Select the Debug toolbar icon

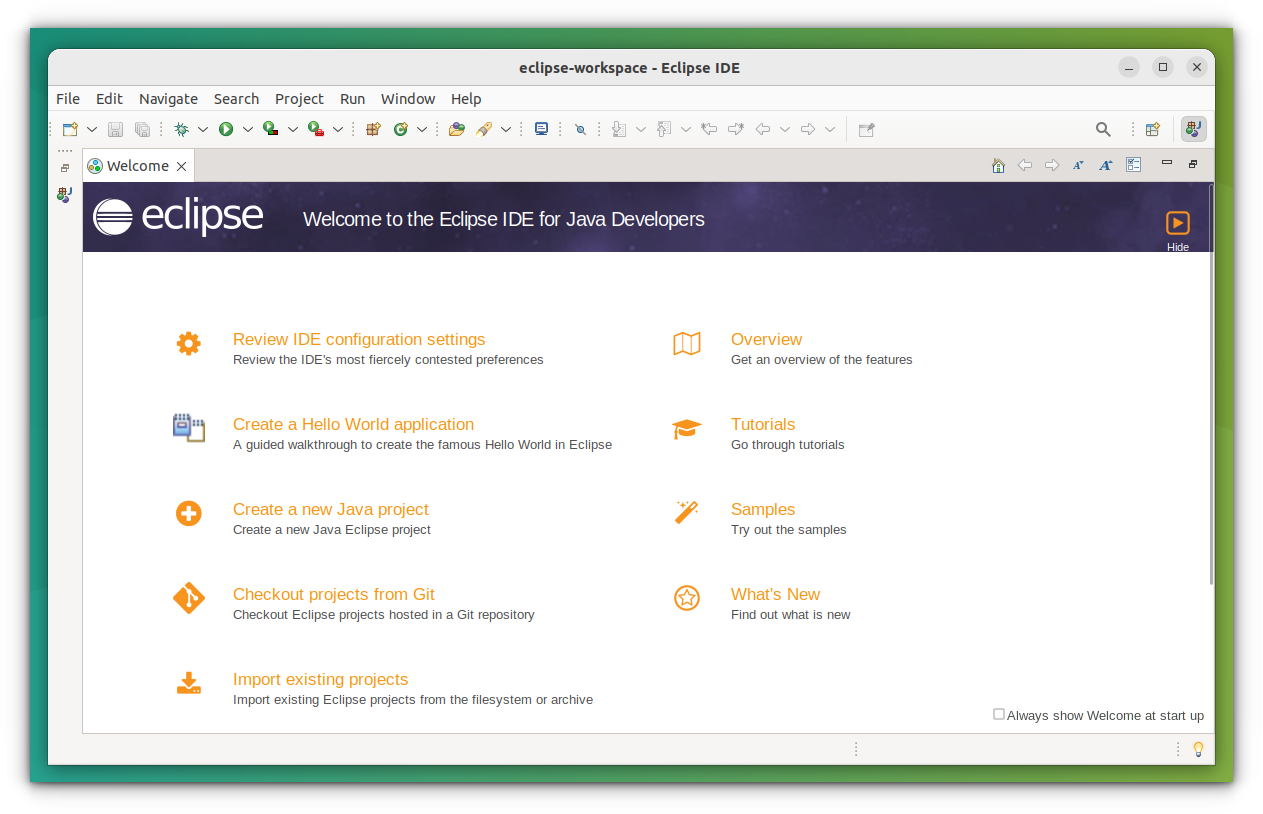tap(182, 129)
